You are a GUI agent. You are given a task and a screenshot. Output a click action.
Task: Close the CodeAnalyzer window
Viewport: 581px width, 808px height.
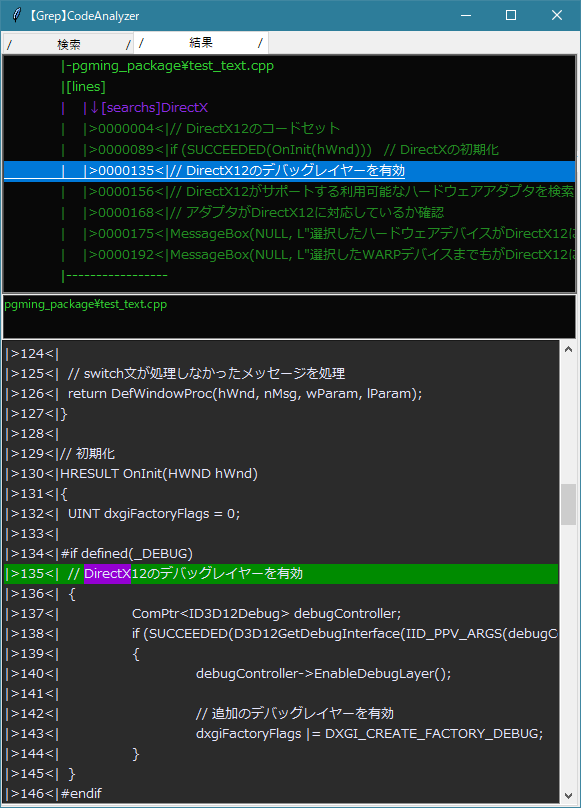point(557,15)
